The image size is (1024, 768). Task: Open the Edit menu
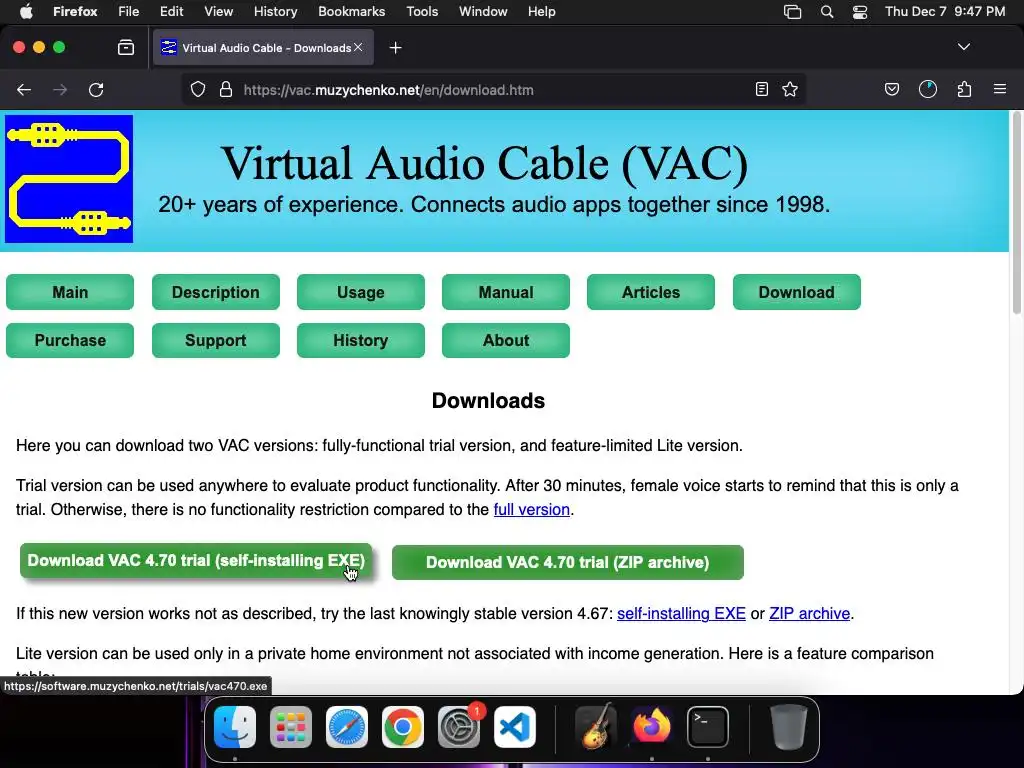point(172,12)
